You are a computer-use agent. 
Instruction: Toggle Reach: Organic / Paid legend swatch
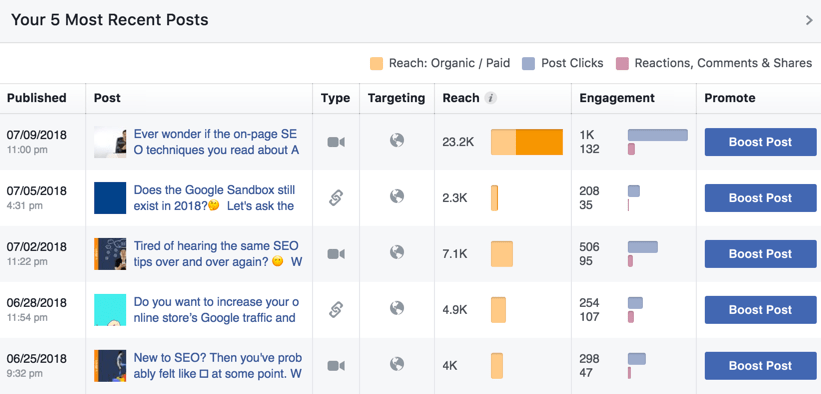coord(376,63)
